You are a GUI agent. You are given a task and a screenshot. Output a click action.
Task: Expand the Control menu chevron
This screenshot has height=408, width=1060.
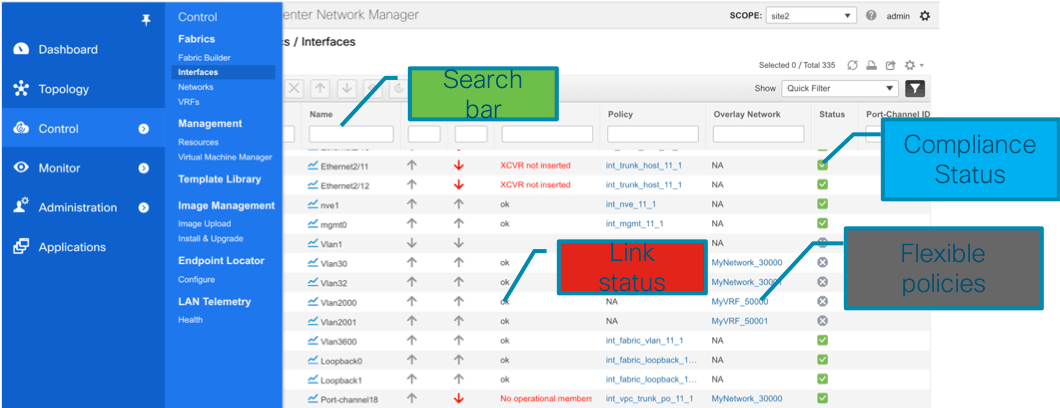click(143, 128)
